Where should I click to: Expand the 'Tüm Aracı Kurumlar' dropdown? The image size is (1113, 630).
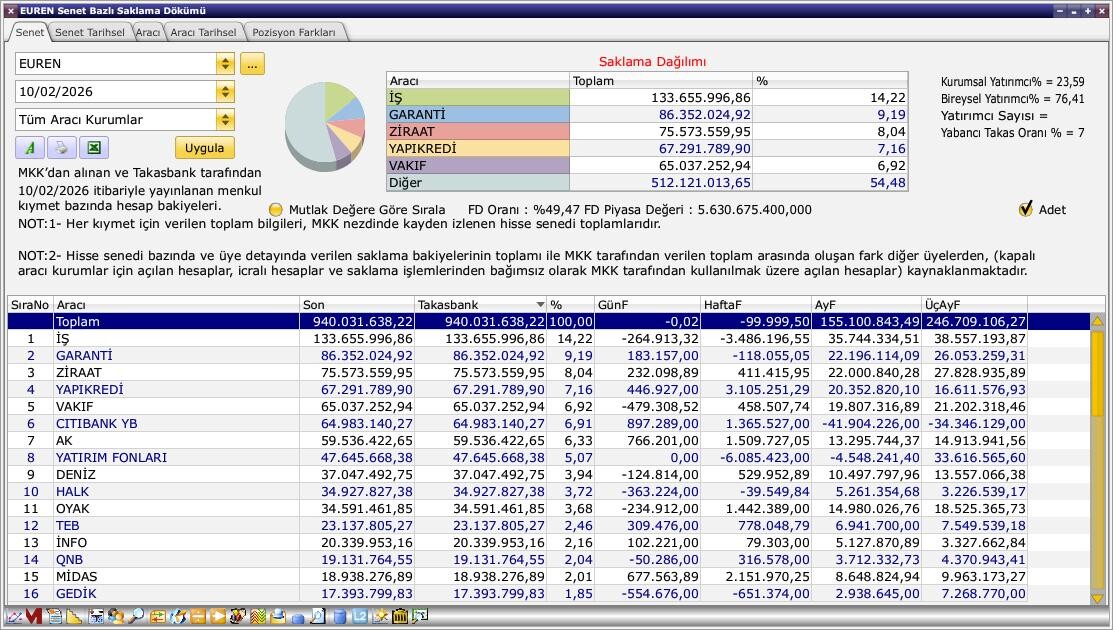[x=225, y=120]
